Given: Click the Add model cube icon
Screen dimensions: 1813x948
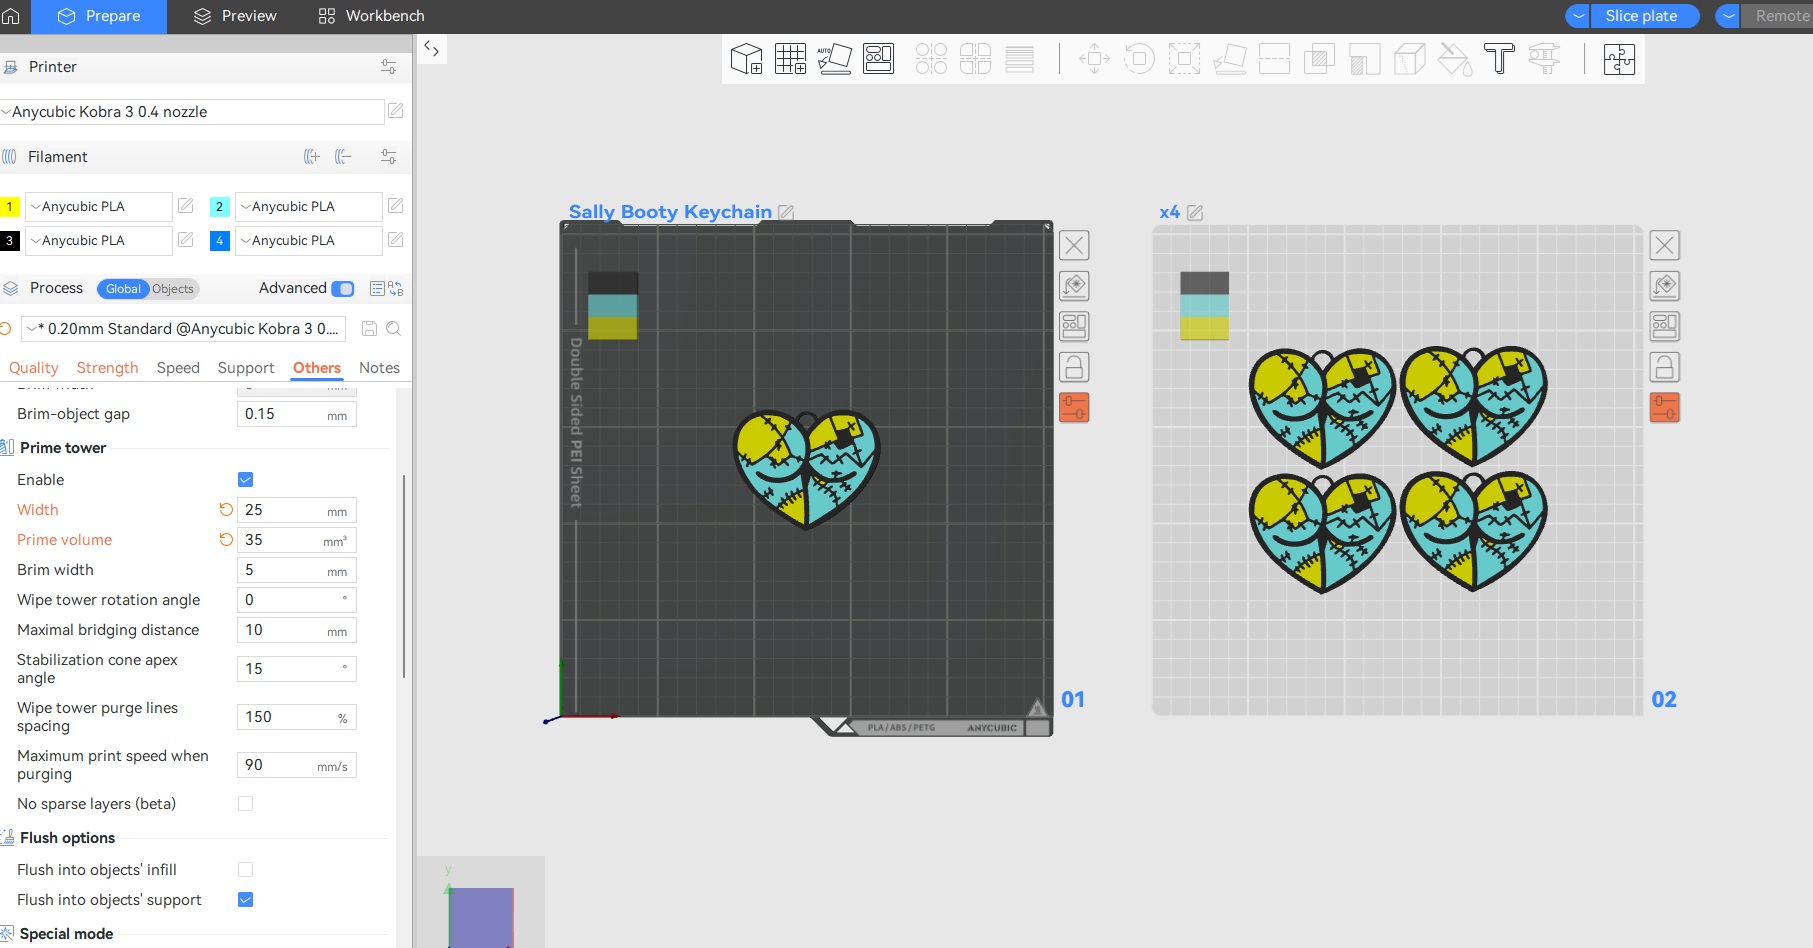Looking at the screenshot, I should pos(746,59).
